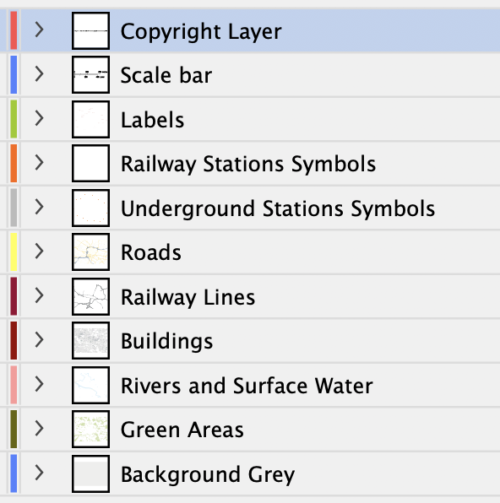Click the blue color bar of Scale bar
Screen dimensions: 500x503
[x=14, y=75]
